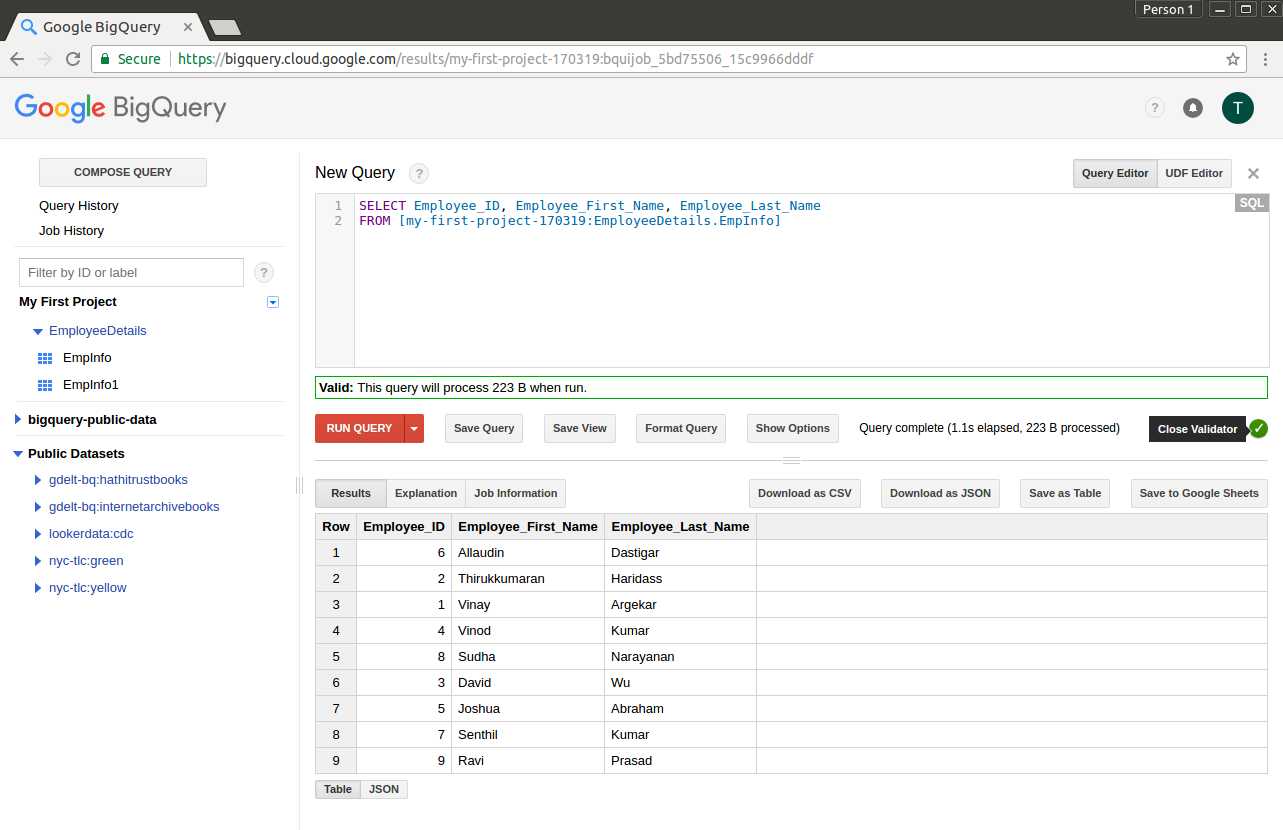
Task: Collapse the EmployeeDetails dataset
Action: point(38,331)
